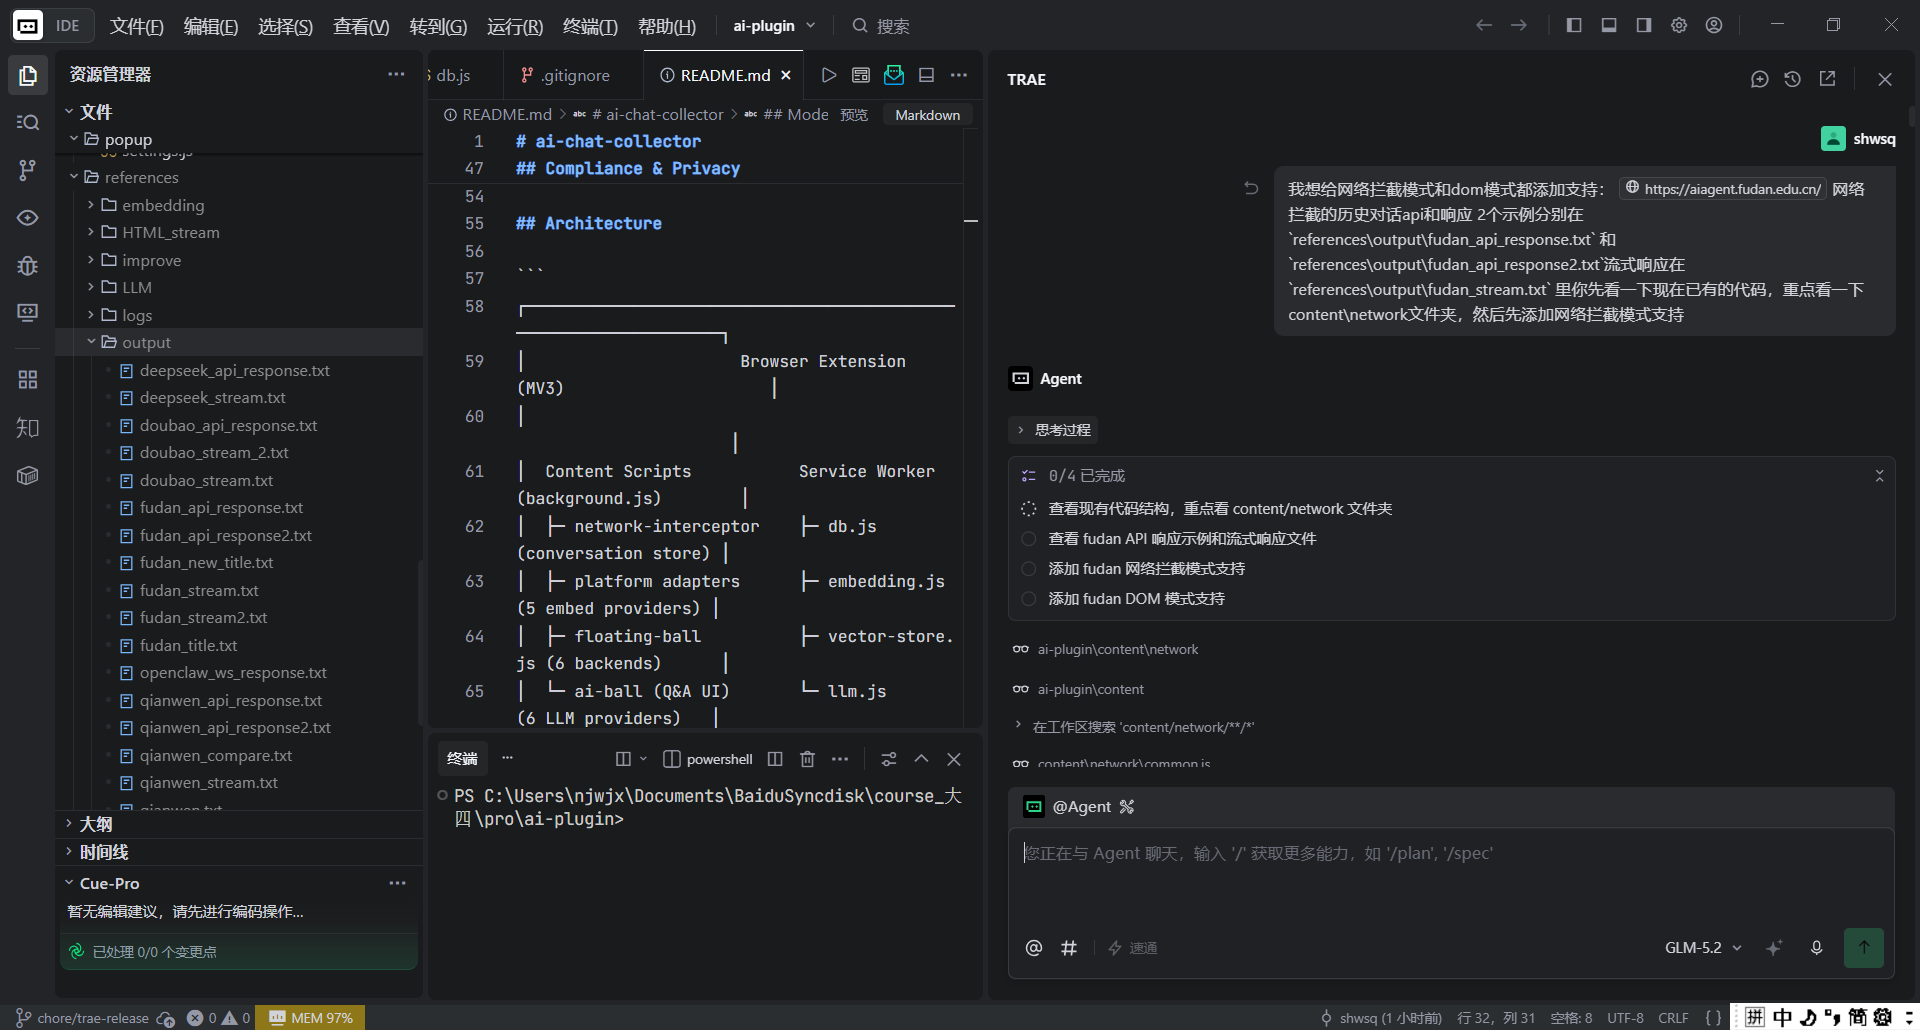Switch editor mode to Markdown
1920x1030 pixels.
point(927,115)
